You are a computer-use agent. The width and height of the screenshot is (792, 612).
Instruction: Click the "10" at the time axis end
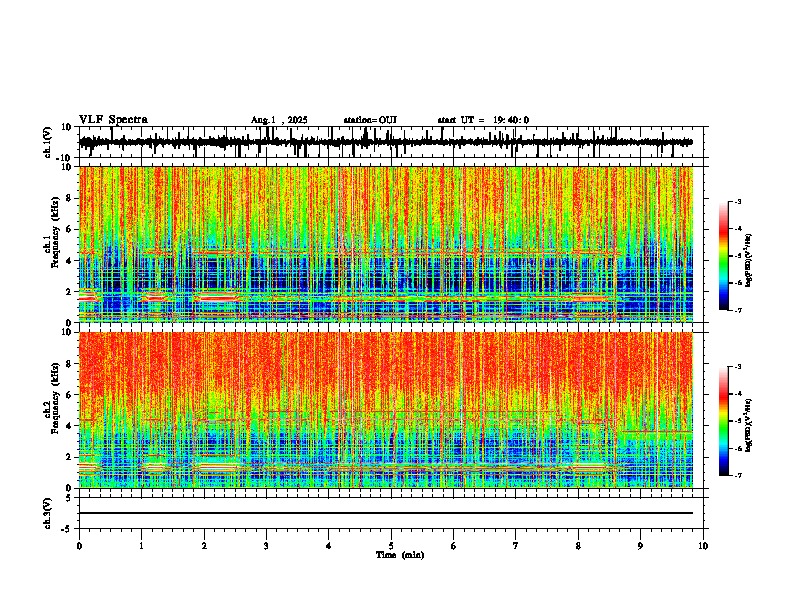tap(703, 546)
